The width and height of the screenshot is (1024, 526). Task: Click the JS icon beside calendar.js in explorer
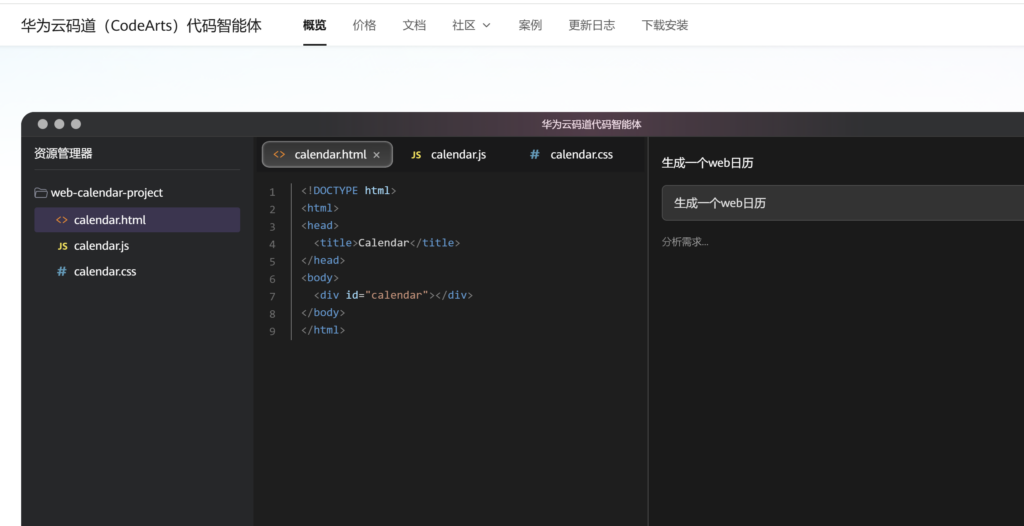pyautogui.click(x=62, y=246)
